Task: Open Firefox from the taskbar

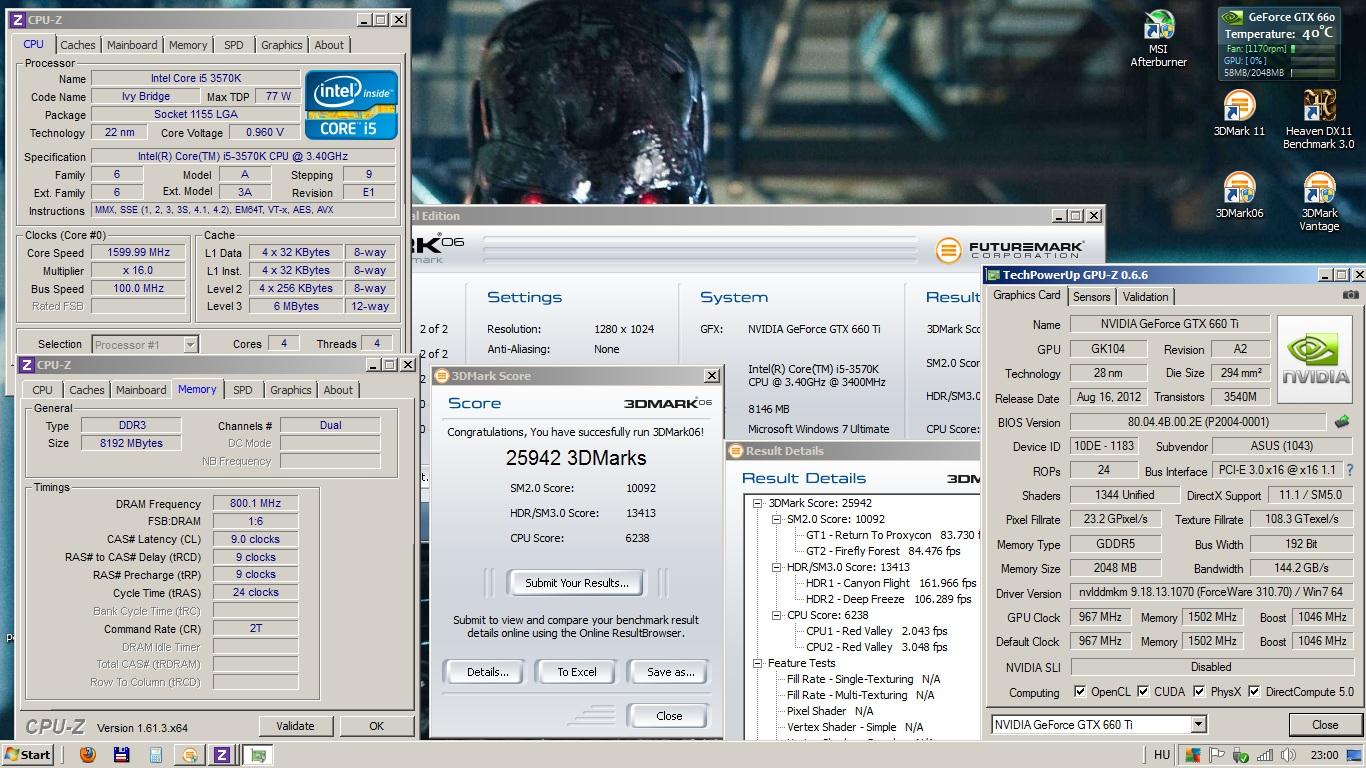Action: [x=87, y=755]
